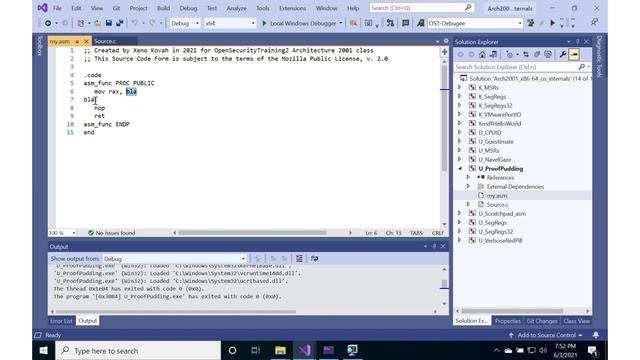This screenshot has height=360, width=640.
Task: Open the Debug menu
Action: point(188,8)
